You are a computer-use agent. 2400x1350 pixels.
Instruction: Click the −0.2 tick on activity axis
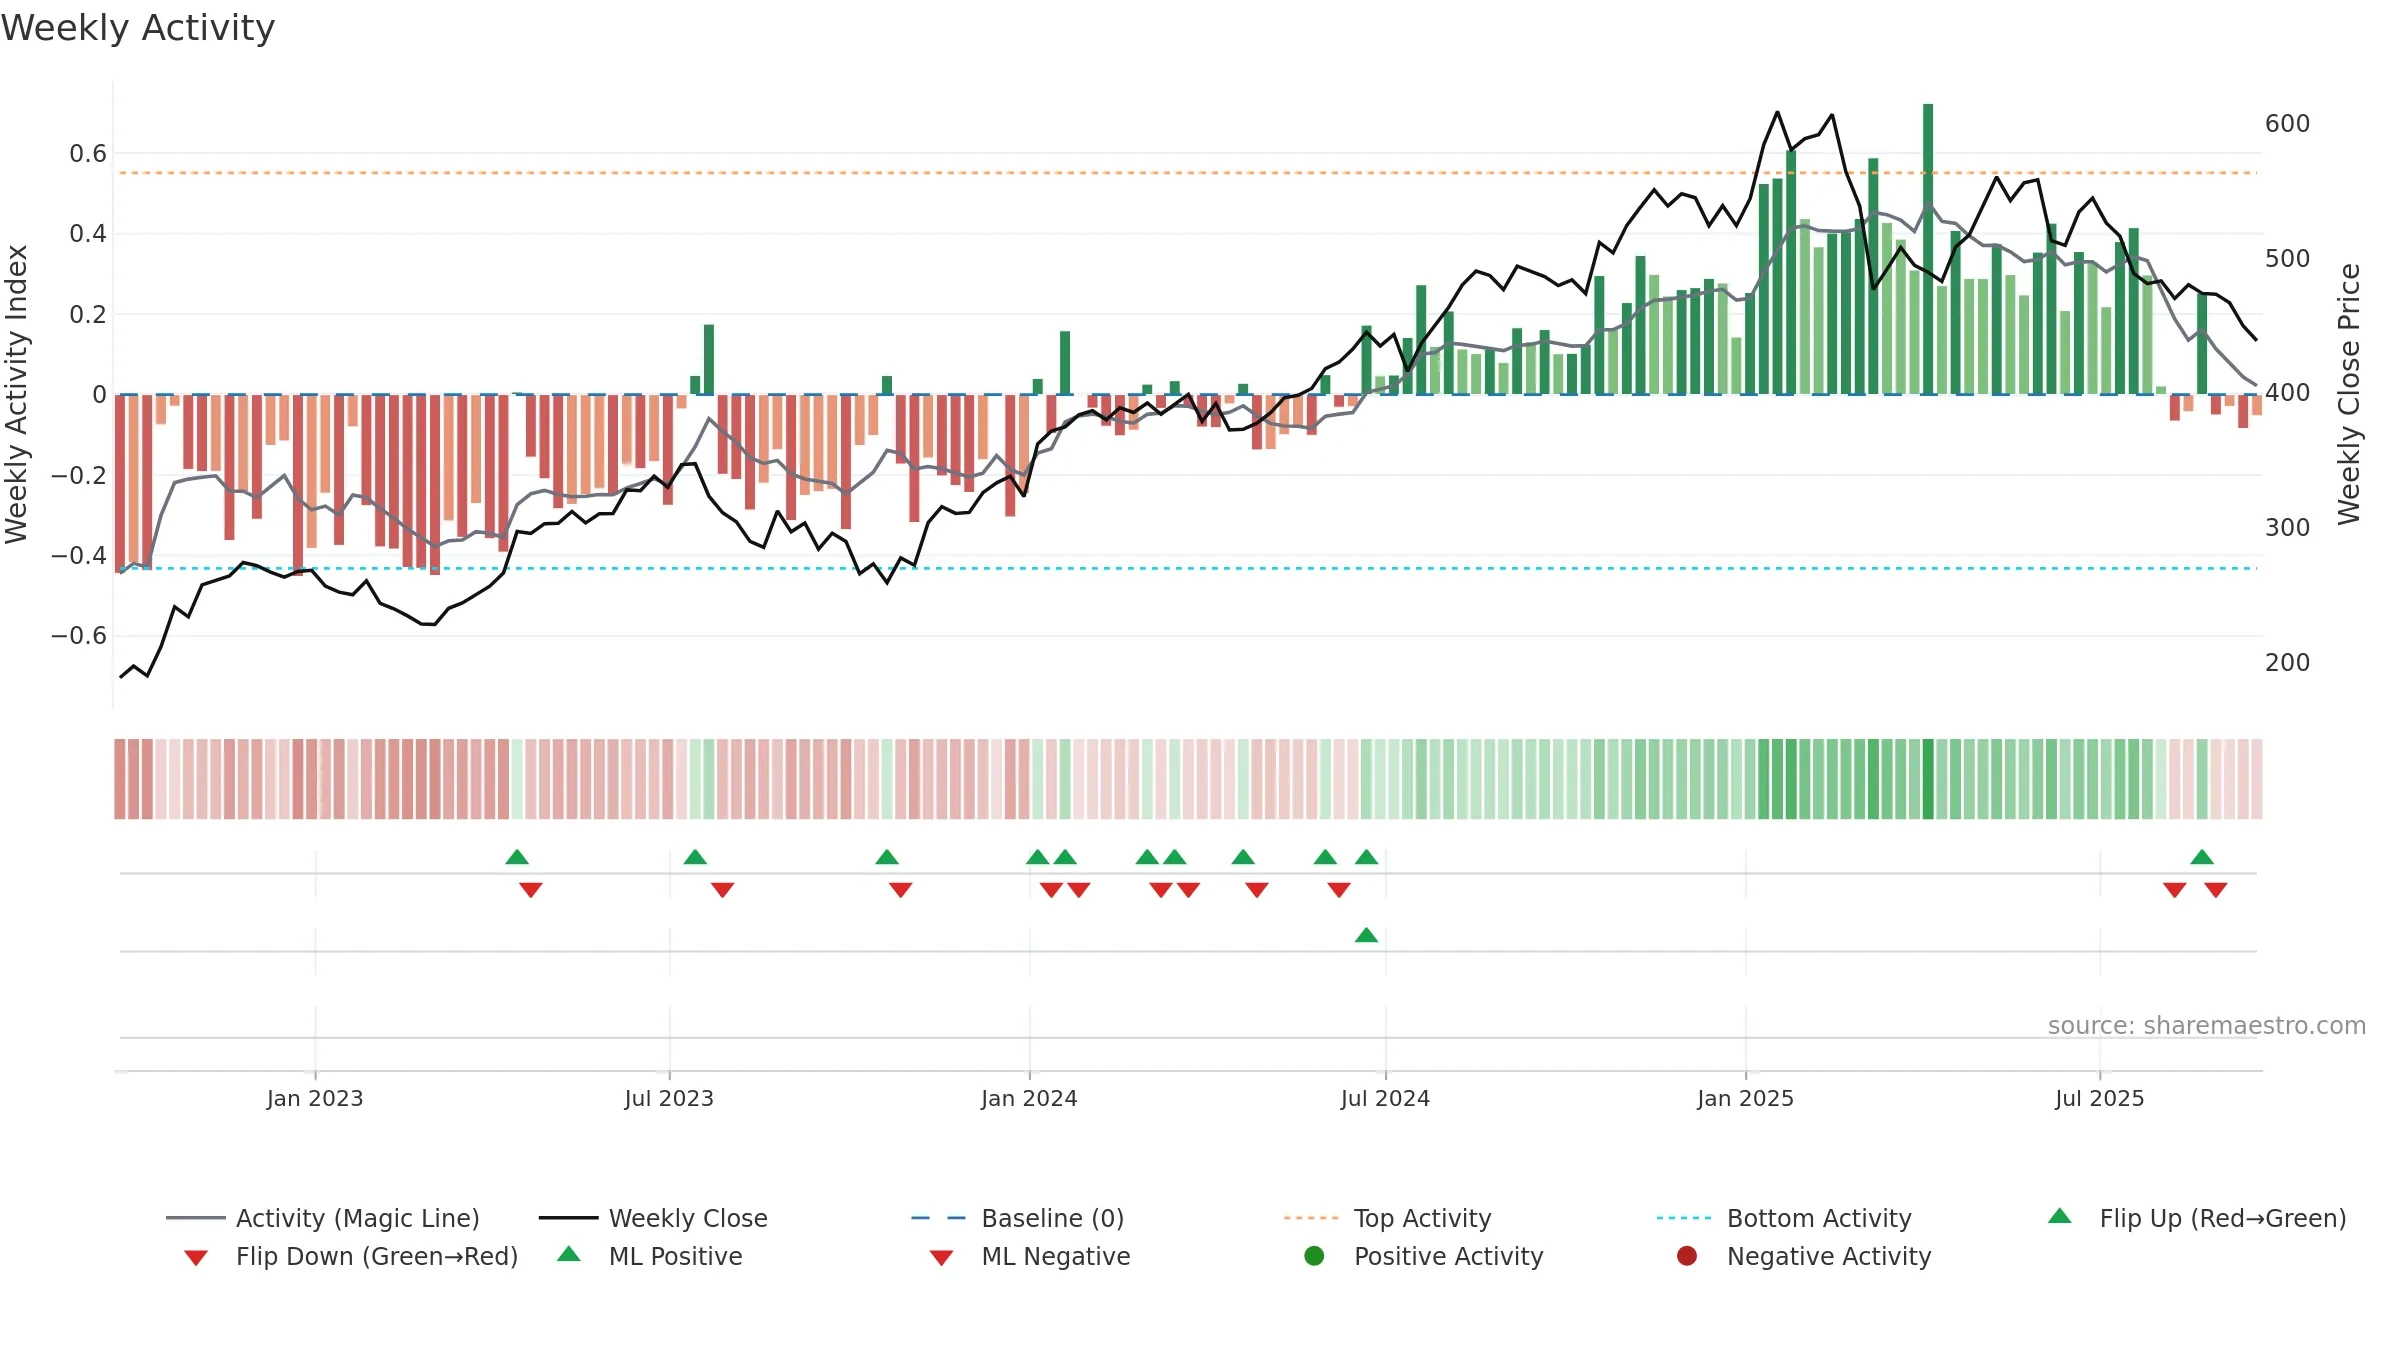pyautogui.click(x=79, y=475)
